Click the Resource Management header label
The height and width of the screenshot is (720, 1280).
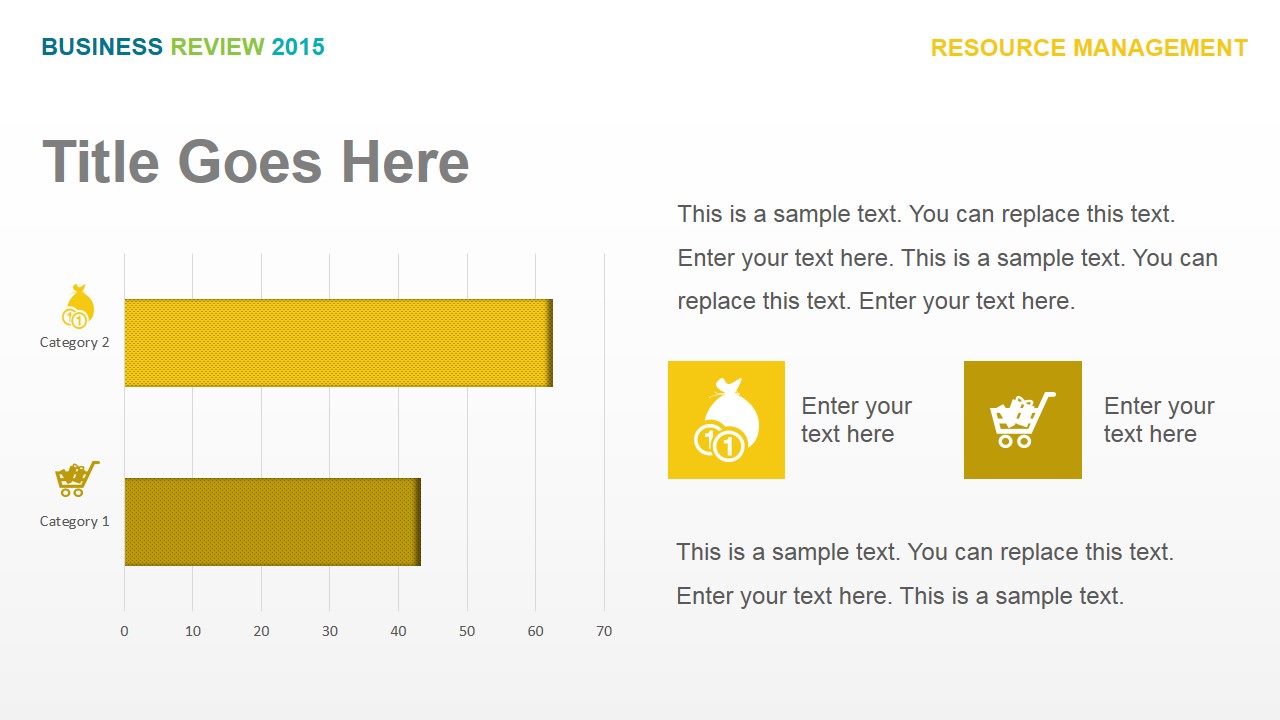(x=1089, y=48)
